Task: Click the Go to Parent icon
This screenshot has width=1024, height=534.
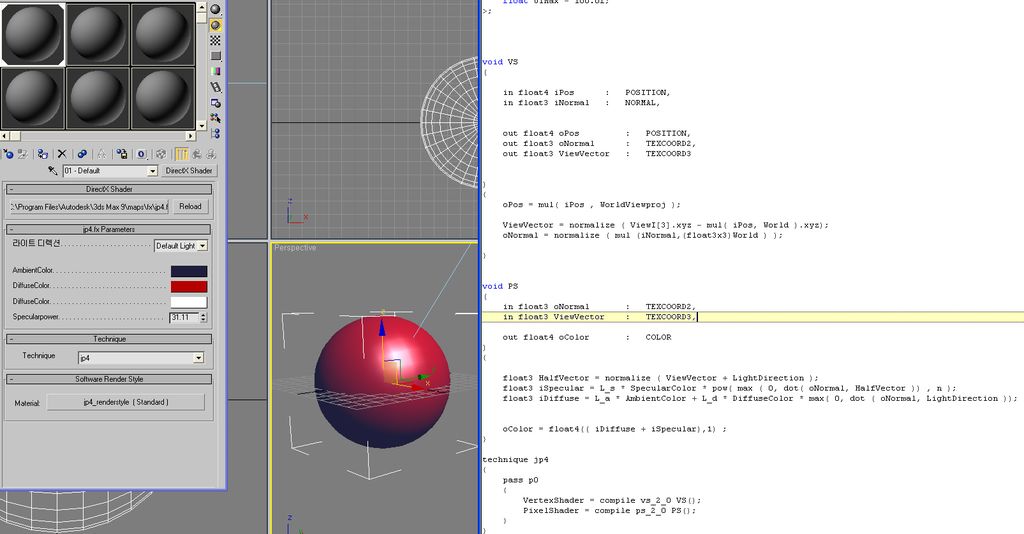Action: pos(196,154)
